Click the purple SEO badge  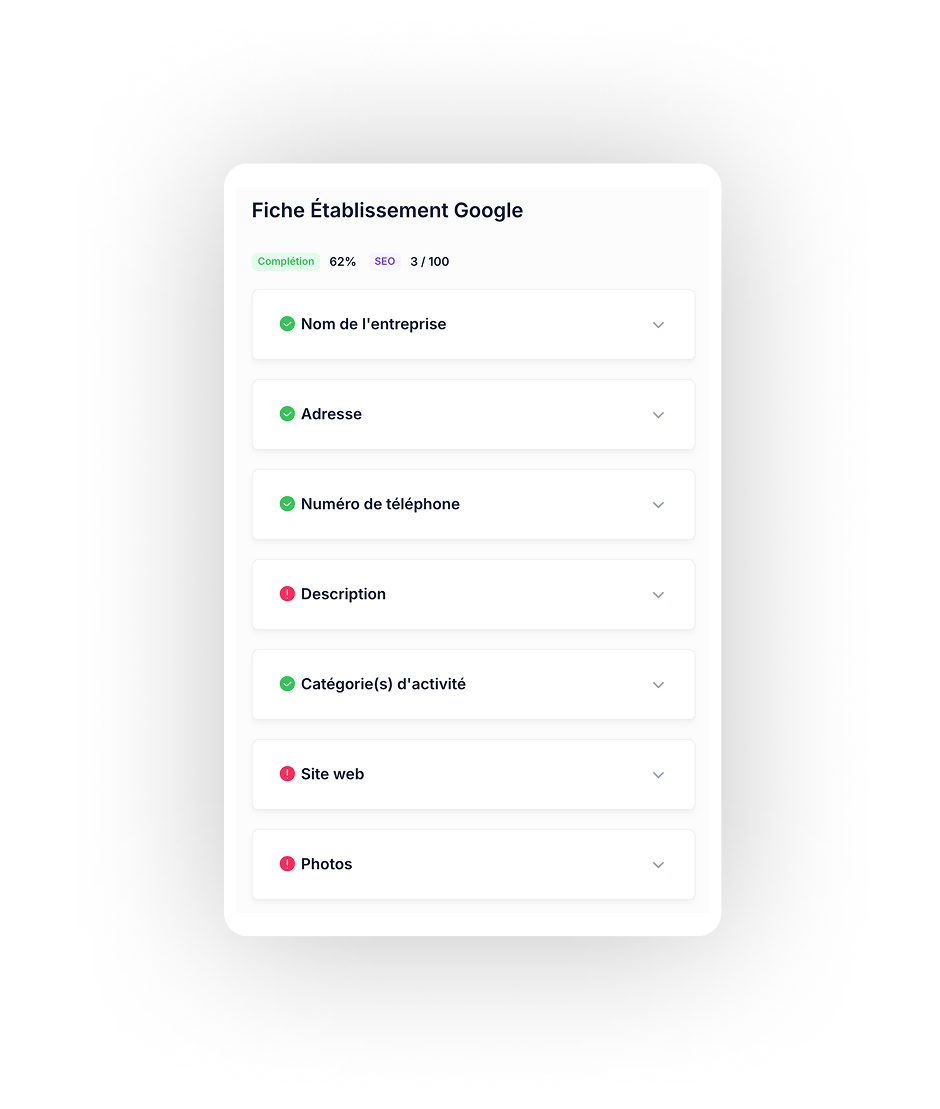click(385, 262)
